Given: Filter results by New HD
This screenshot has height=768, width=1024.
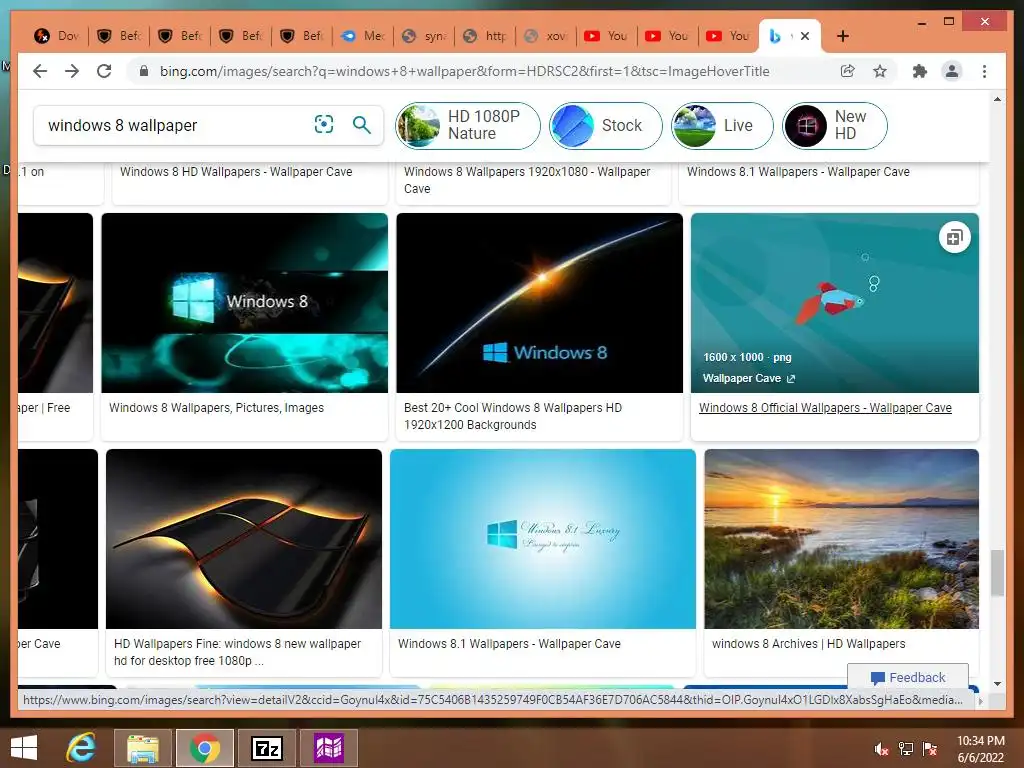Looking at the screenshot, I should click(x=835, y=125).
